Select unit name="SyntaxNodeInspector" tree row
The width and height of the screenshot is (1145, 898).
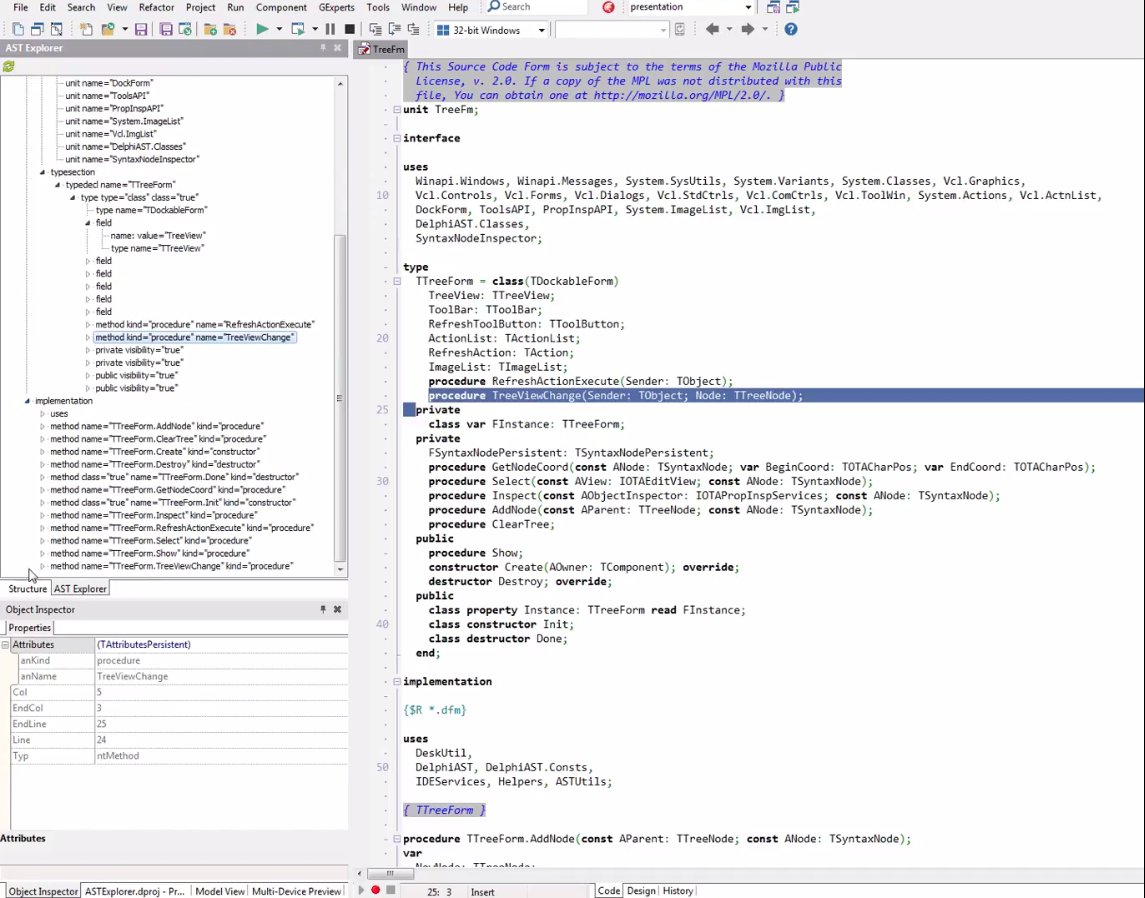coord(132,159)
